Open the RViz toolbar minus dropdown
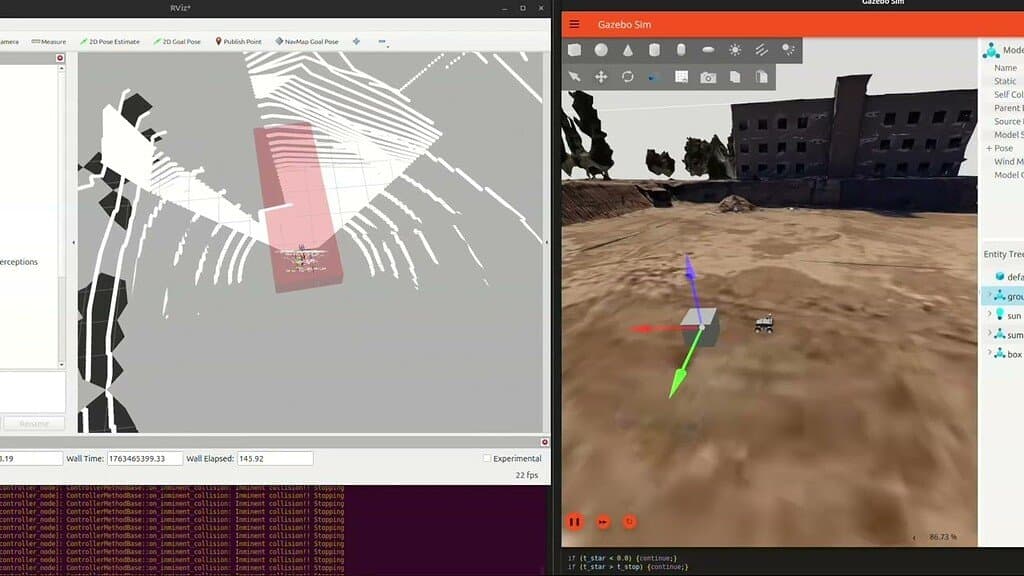 tap(383, 42)
